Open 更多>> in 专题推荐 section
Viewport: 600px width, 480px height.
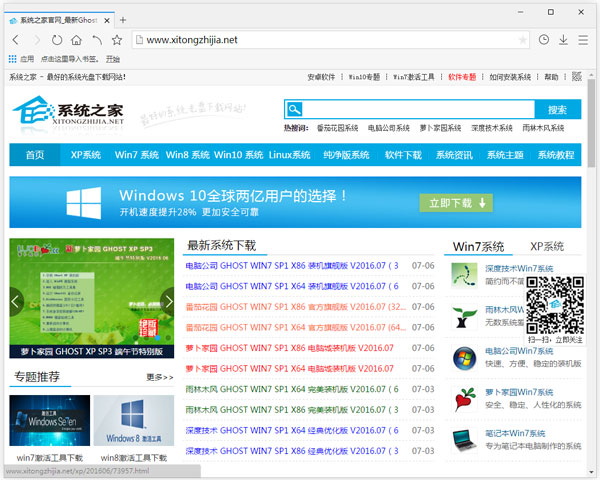pos(160,377)
